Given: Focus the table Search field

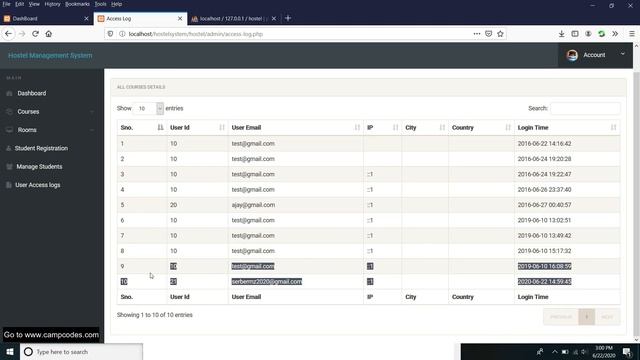Looking at the screenshot, I should click(585, 109).
